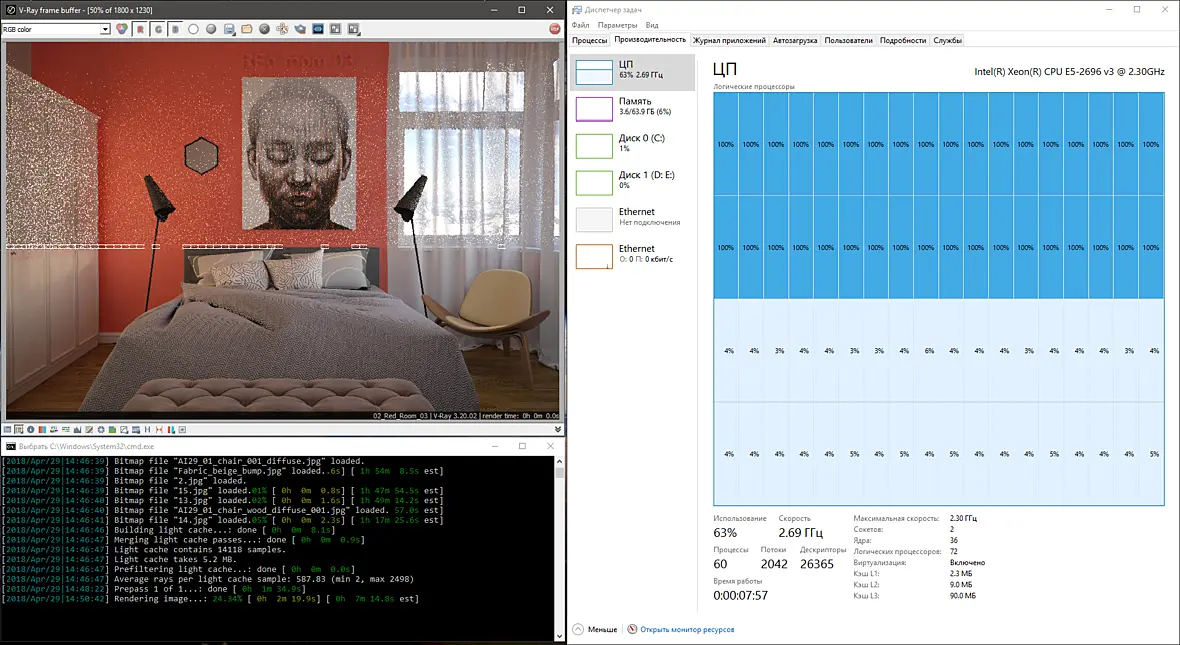The width and height of the screenshot is (1180, 645).
Task: Open the RGB color channel dropdown
Action: click(x=56, y=29)
